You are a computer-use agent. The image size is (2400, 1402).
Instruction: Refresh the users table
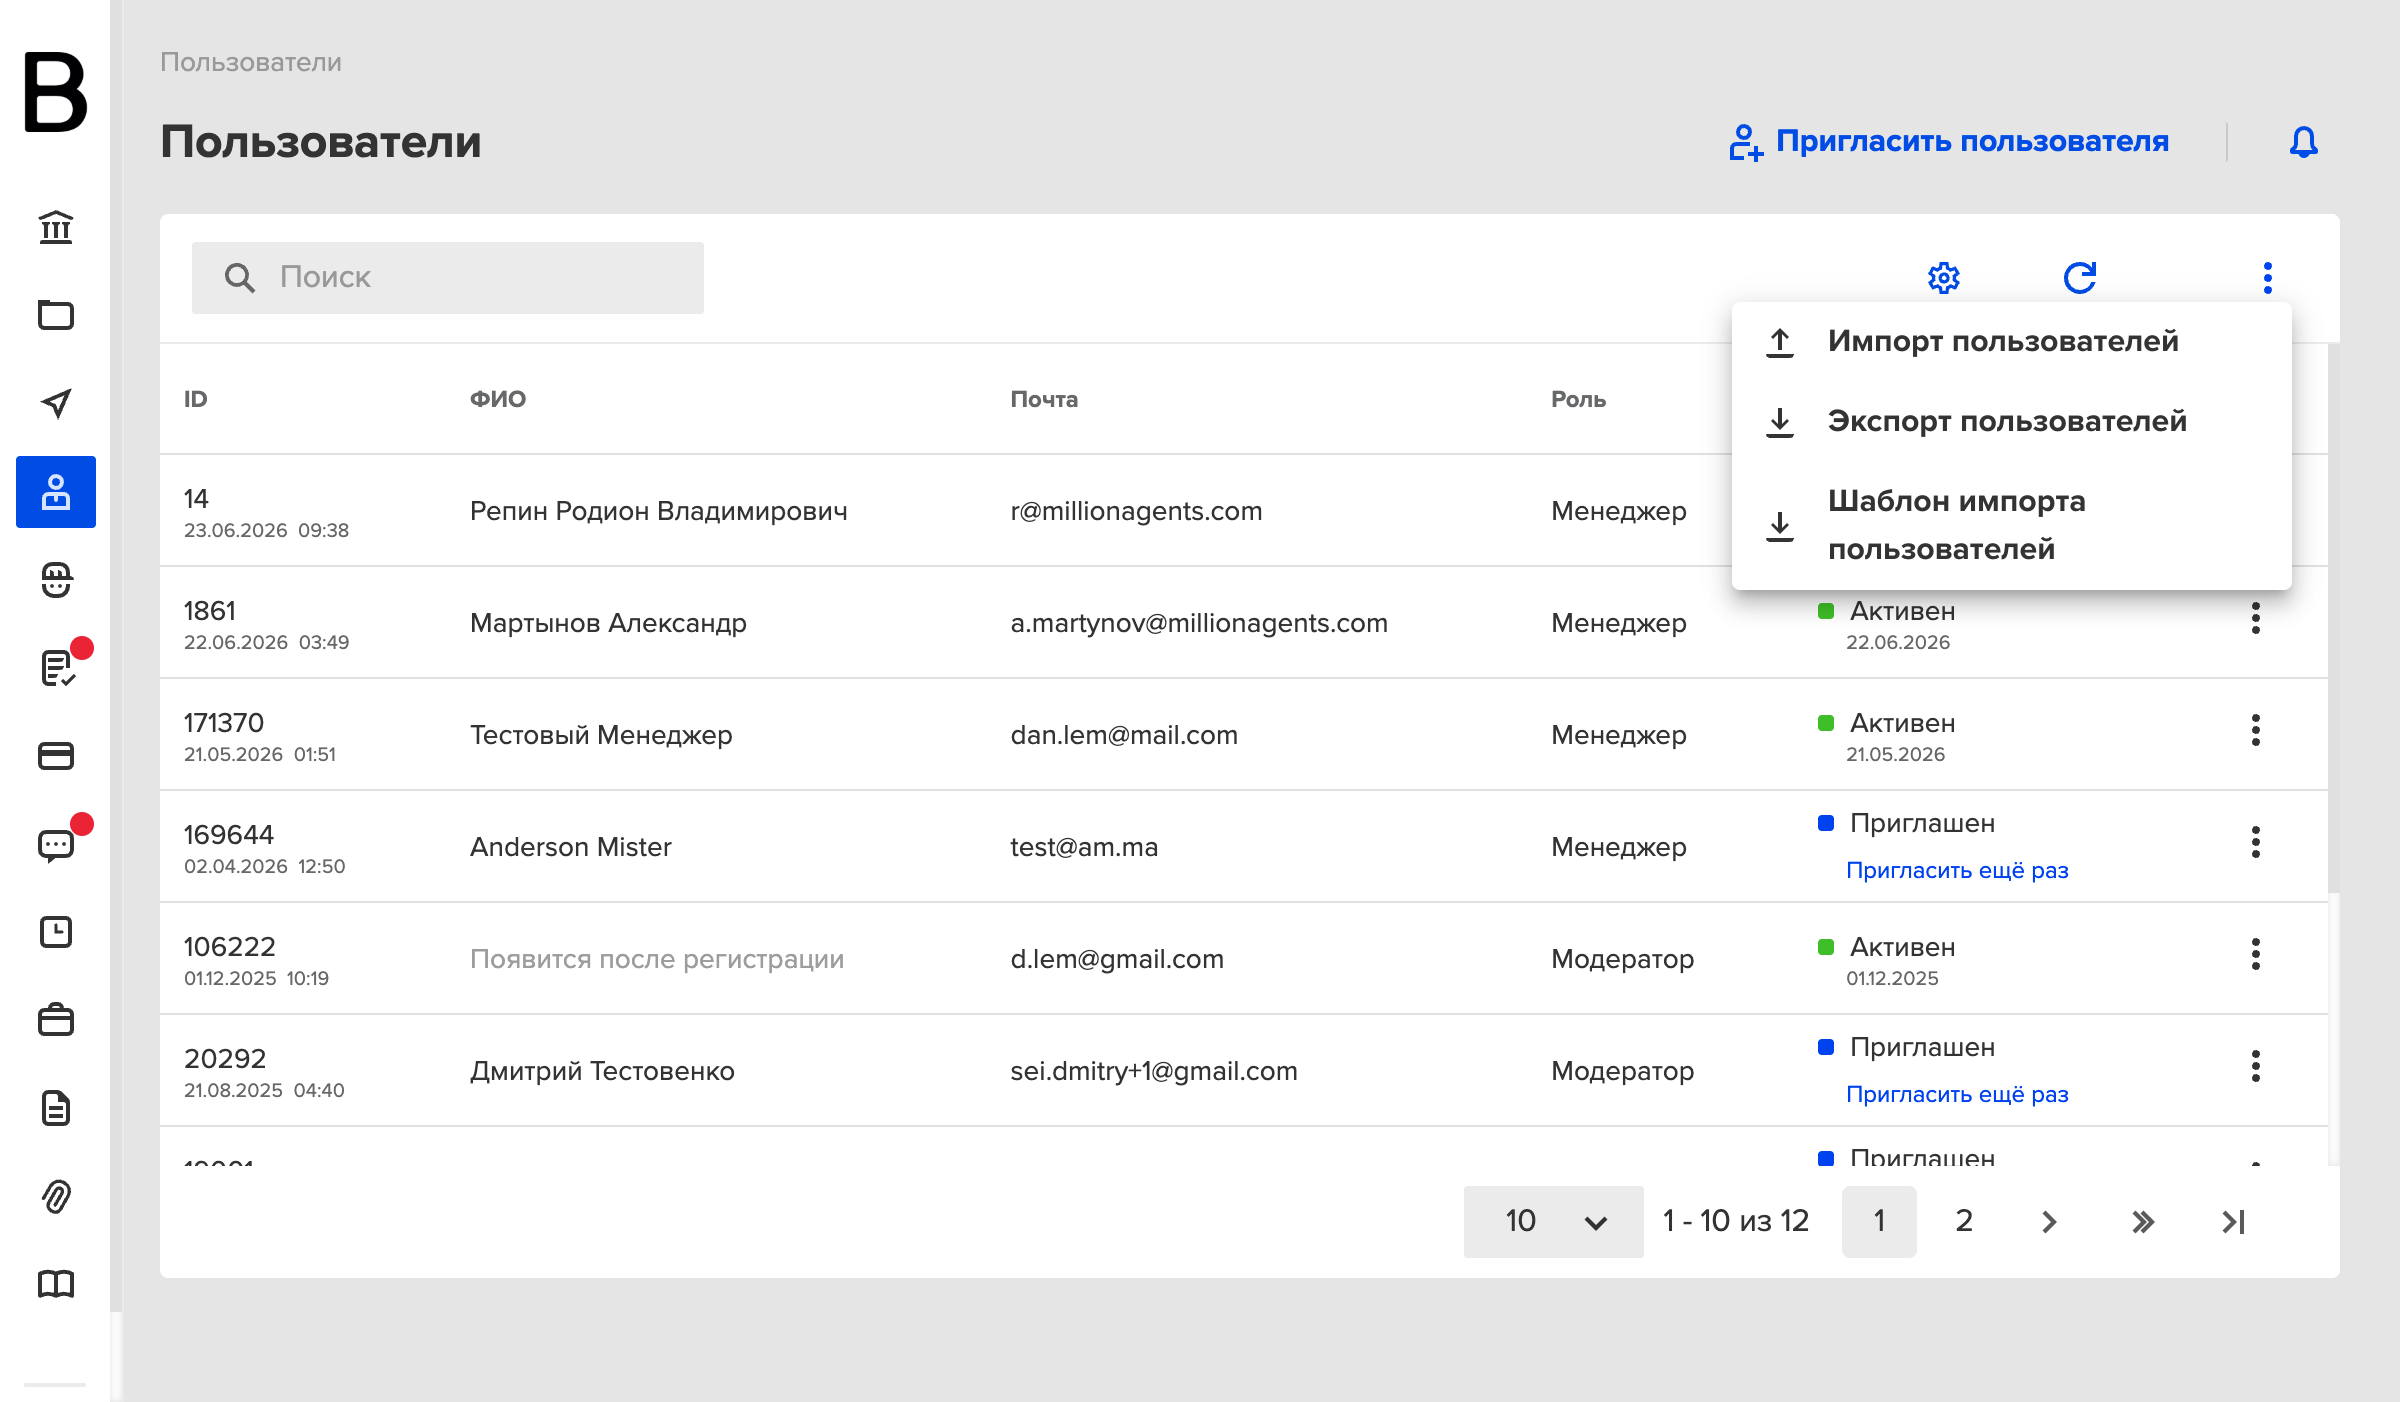pyautogui.click(x=2080, y=277)
